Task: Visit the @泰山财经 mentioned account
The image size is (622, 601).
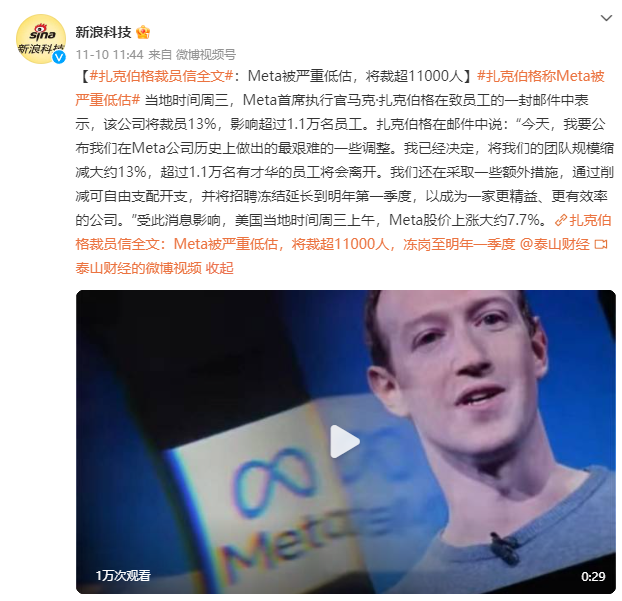Action: pos(554,244)
